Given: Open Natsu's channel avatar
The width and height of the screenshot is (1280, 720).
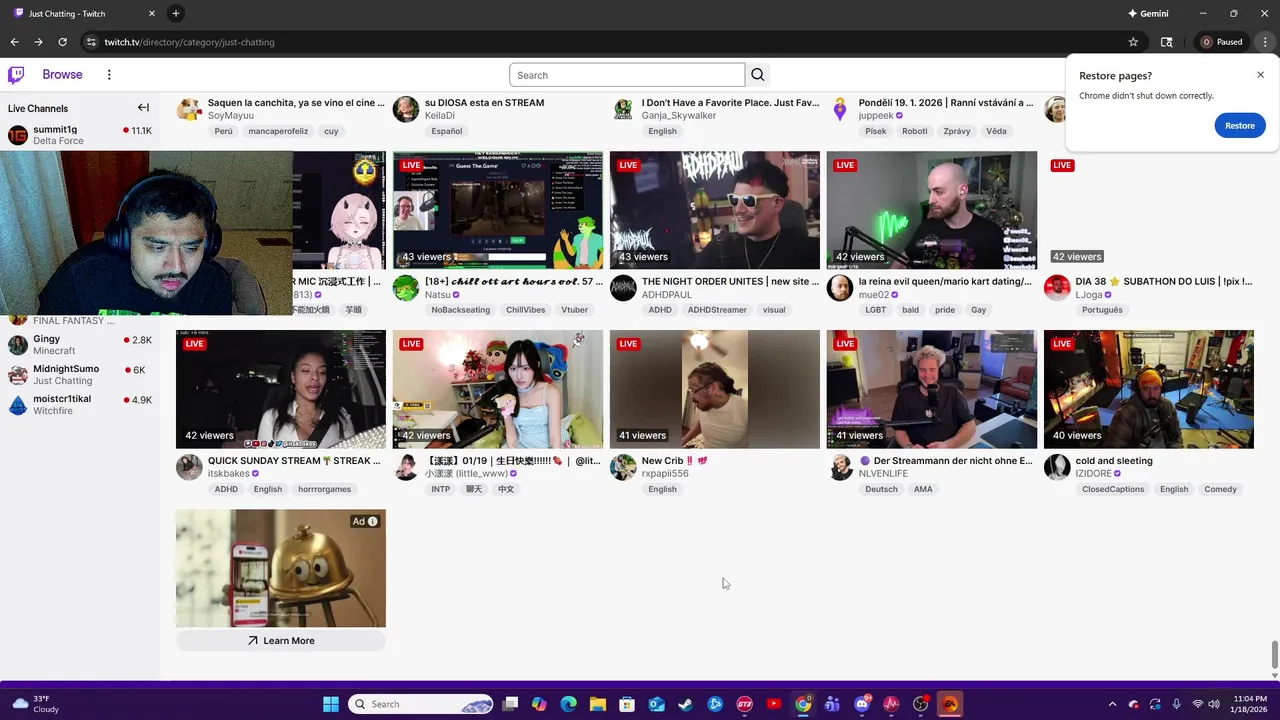Looking at the screenshot, I should pyautogui.click(x=406, y=288).
